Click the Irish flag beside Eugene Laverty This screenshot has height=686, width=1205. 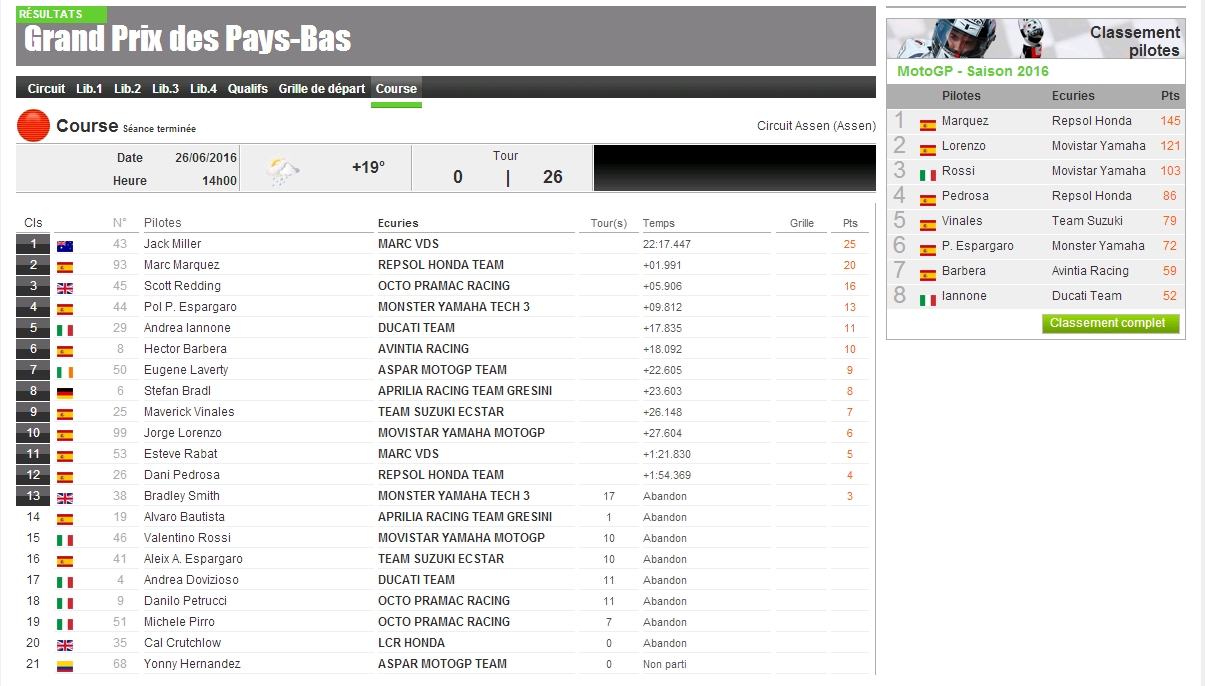(65, 372)
